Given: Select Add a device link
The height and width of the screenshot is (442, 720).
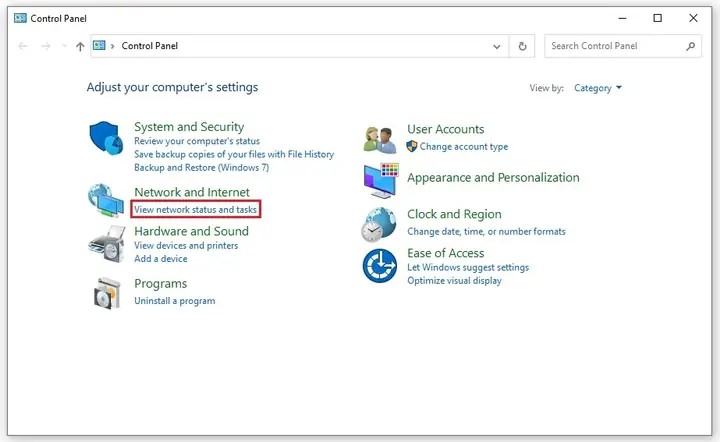Looking at the screenshot, I should point(161,259).
